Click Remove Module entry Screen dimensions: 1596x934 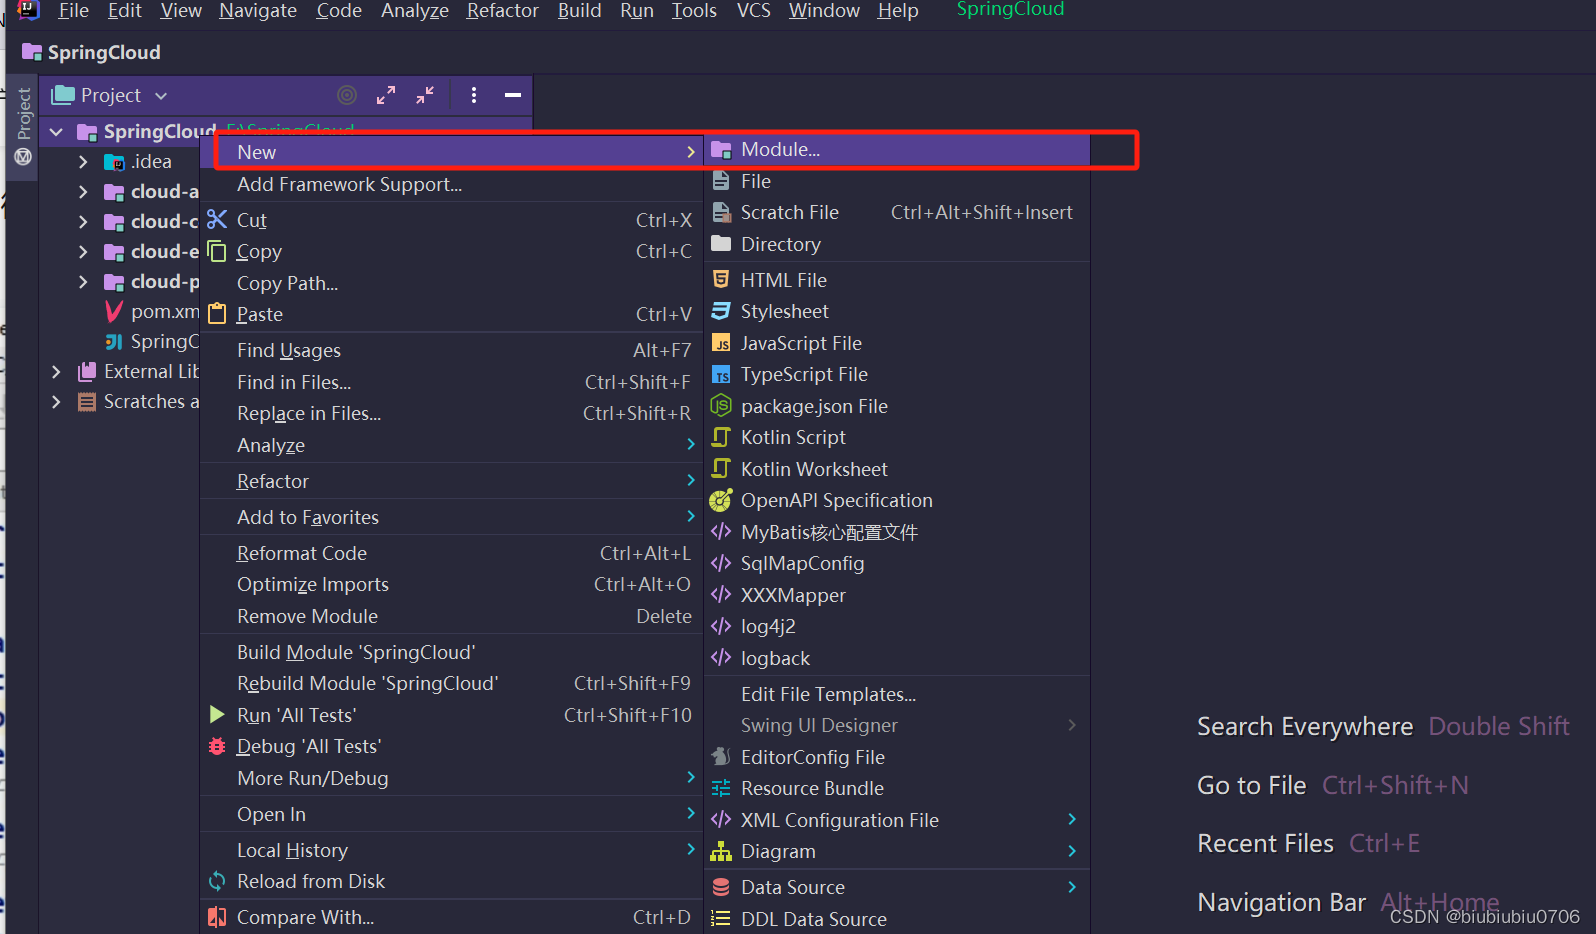pos(452,616)
